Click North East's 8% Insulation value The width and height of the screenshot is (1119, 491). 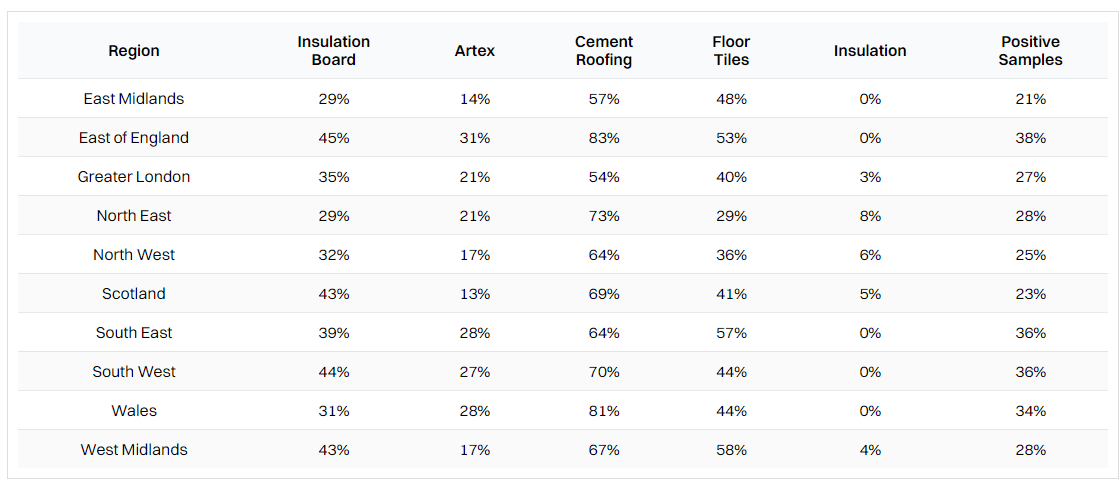(x=870, y=216)
